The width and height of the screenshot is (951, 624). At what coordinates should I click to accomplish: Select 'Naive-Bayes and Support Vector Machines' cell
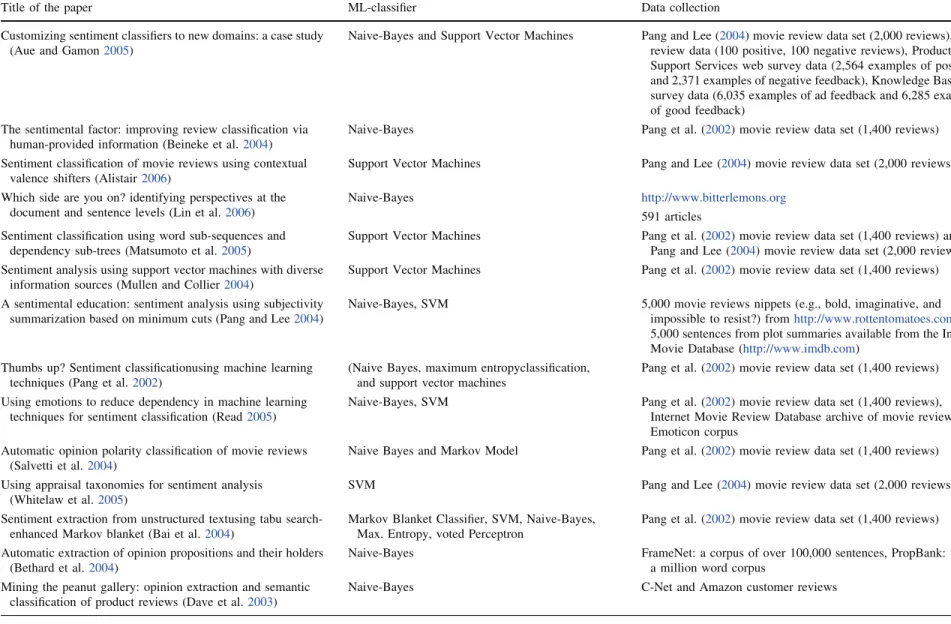coord(460,36)
